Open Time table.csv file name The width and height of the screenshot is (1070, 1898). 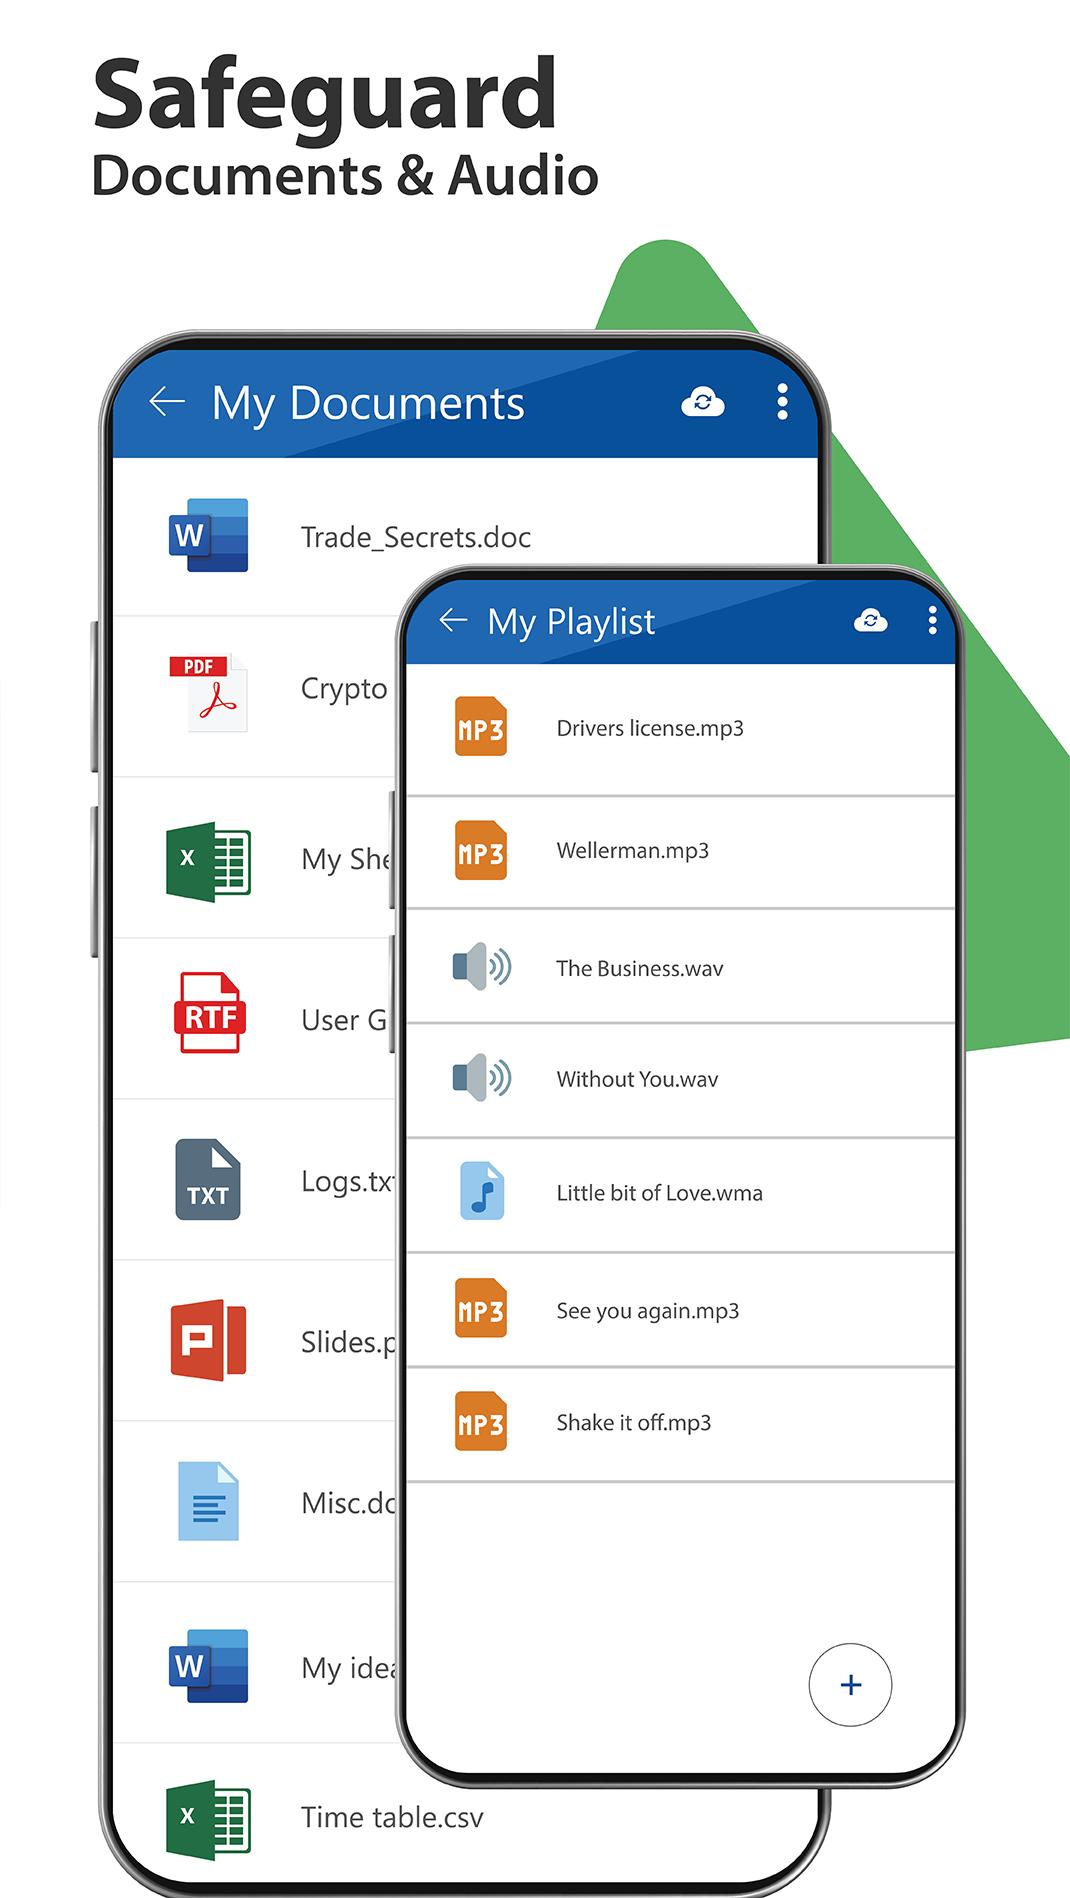click(392, 1817)
